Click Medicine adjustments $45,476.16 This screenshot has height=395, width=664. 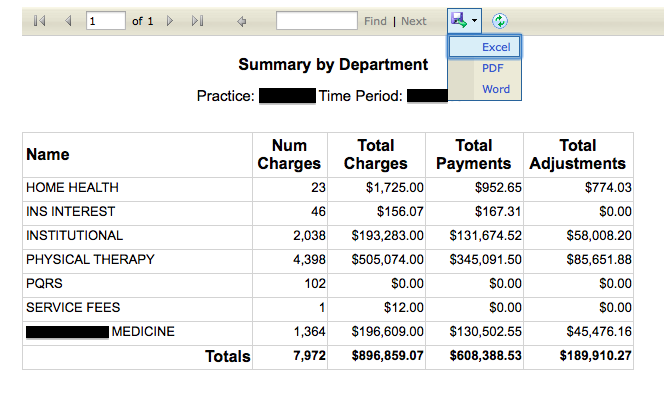599,331
